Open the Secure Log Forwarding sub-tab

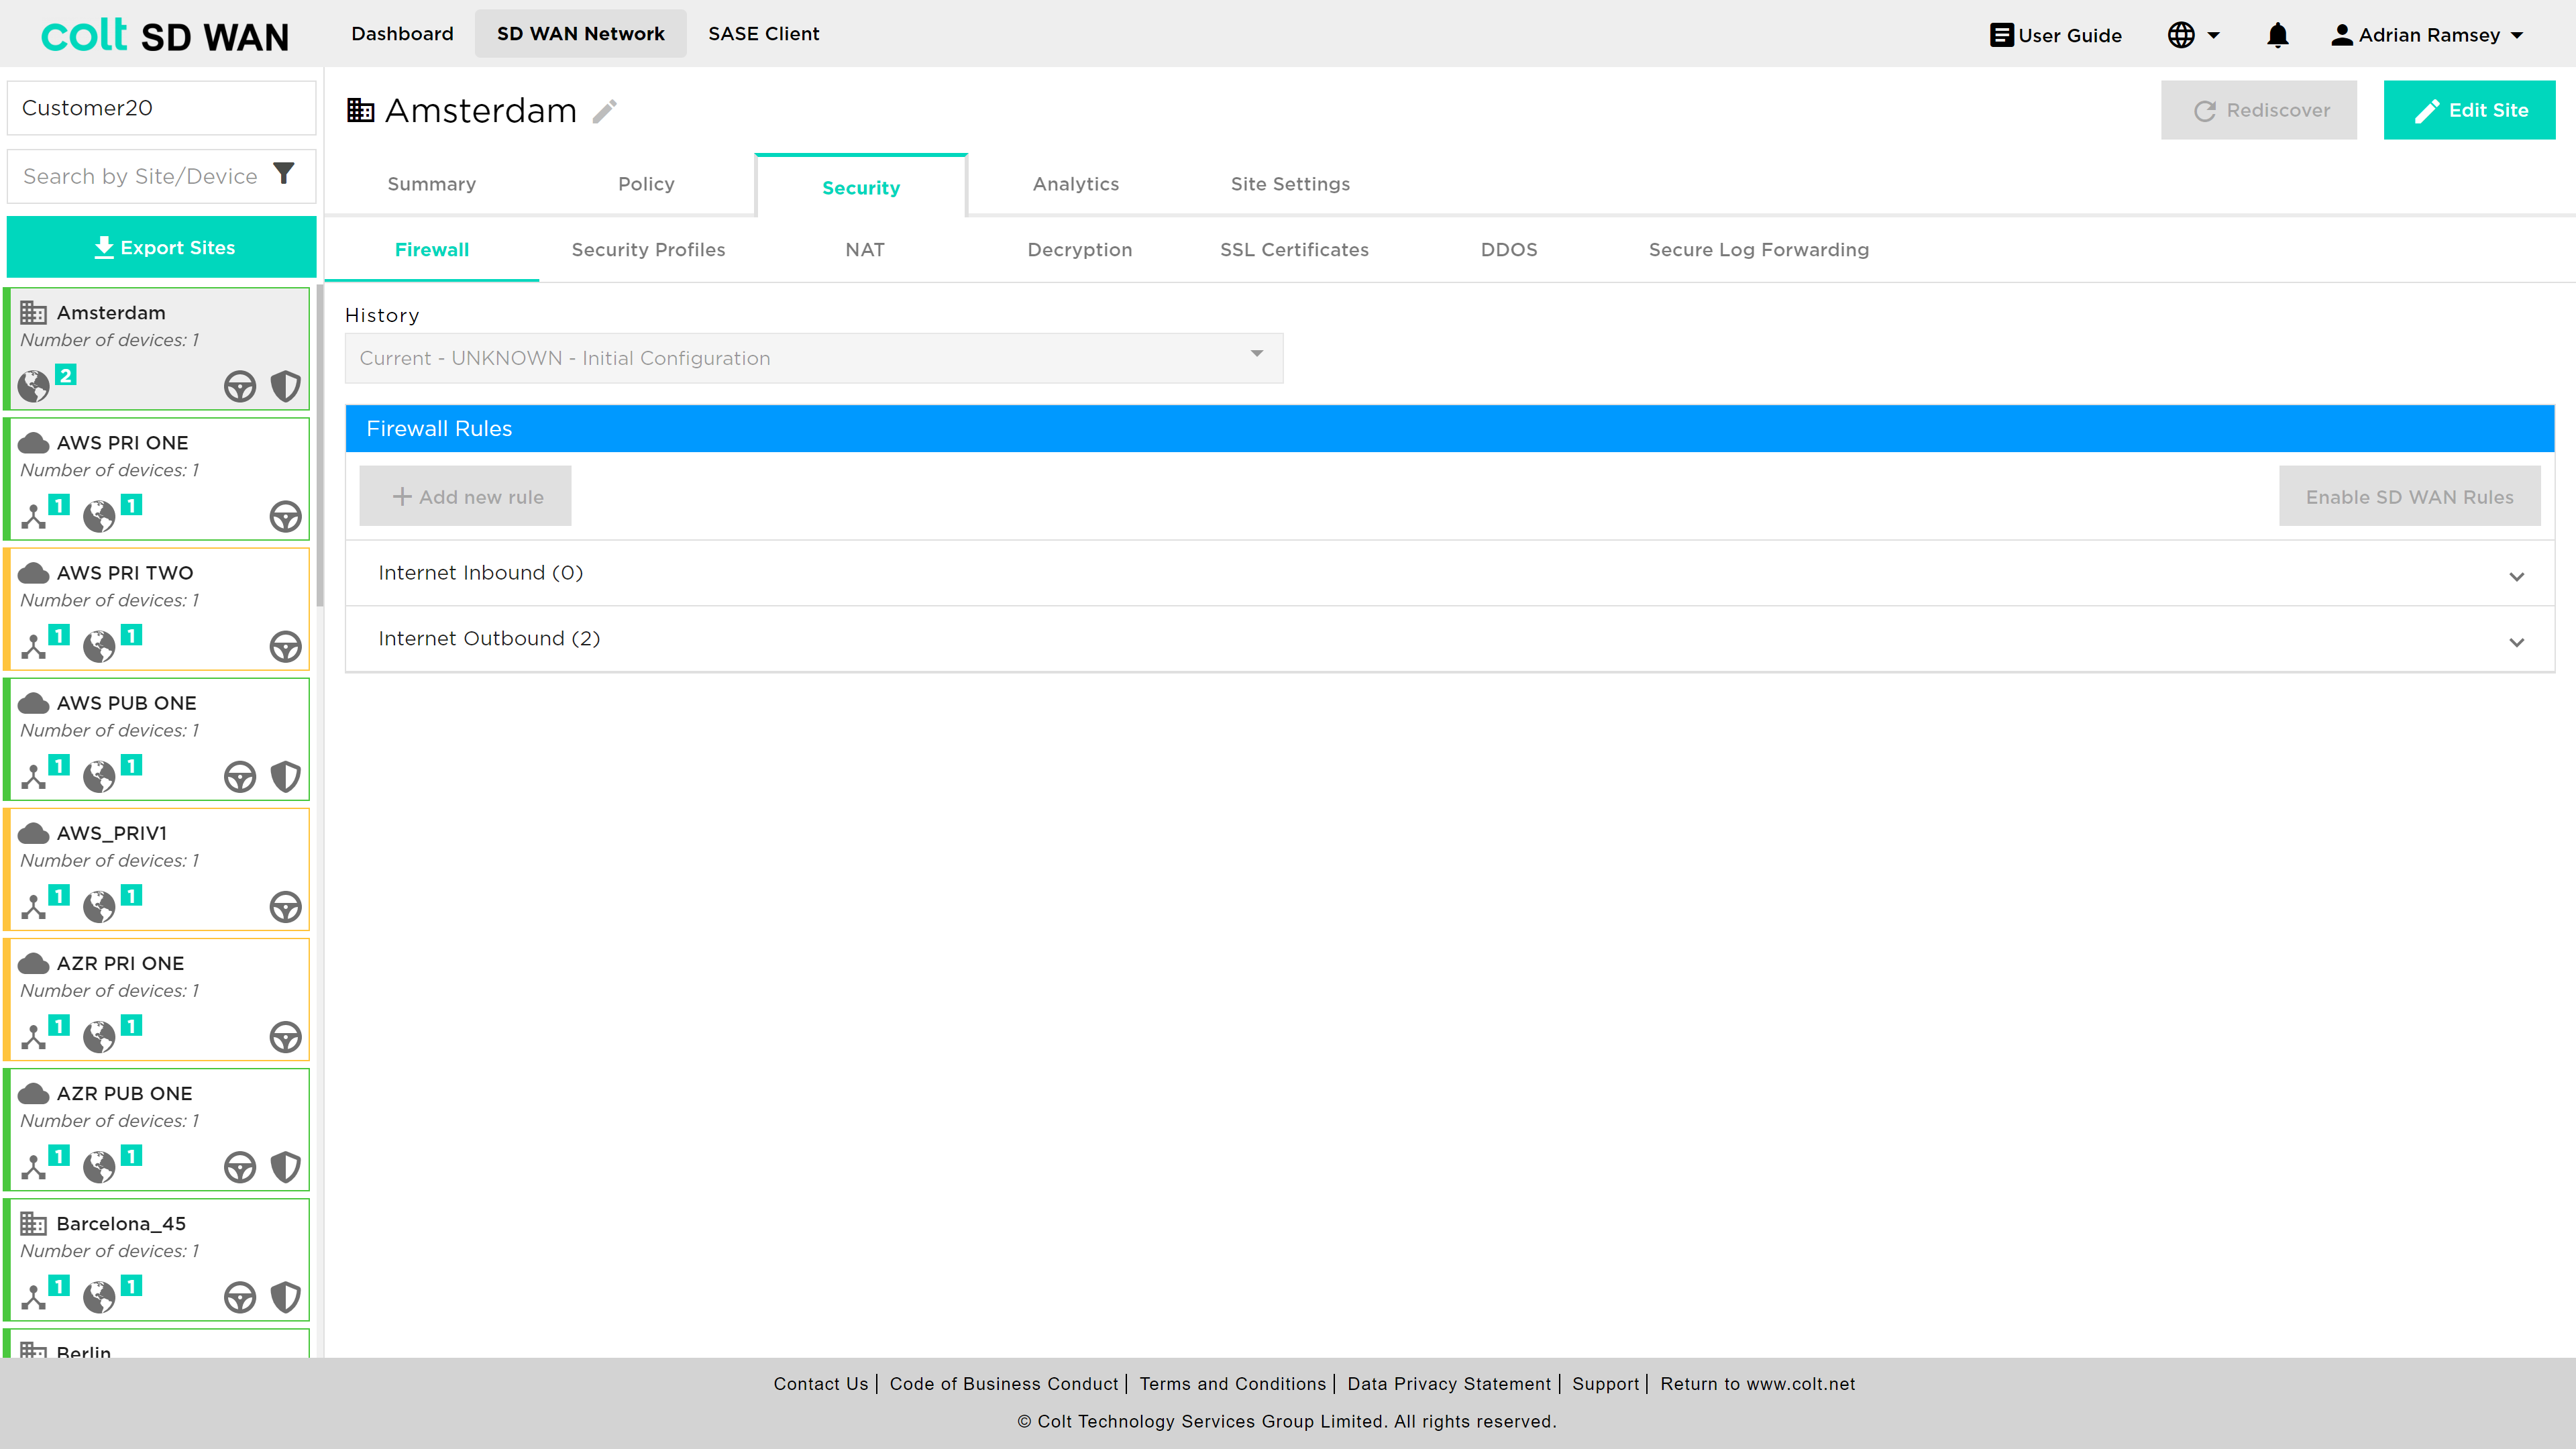point(1759,250)
